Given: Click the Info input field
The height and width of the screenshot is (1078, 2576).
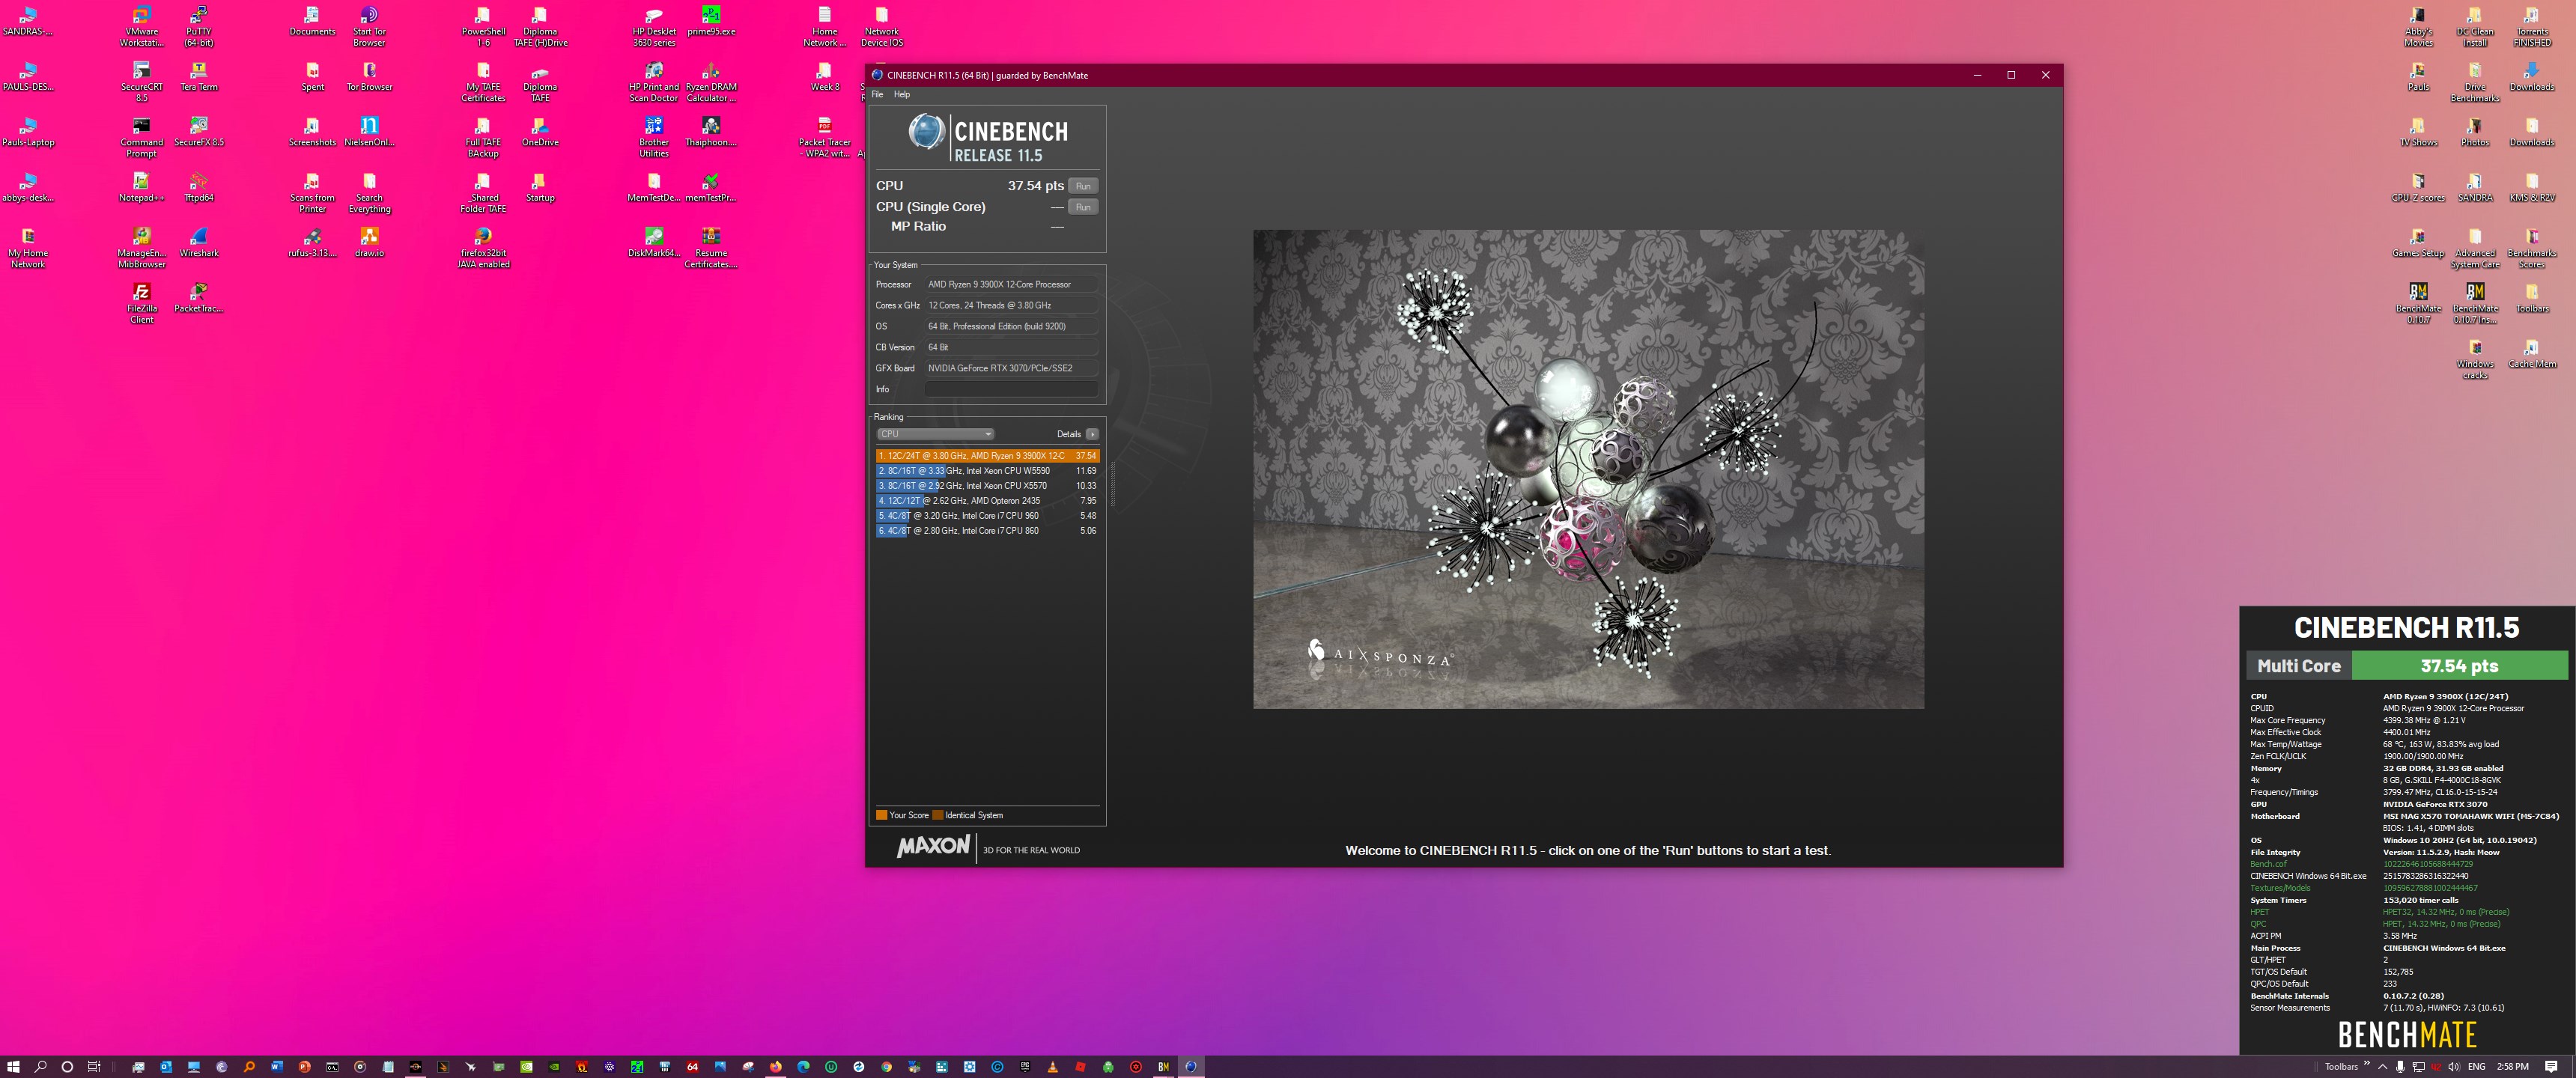Looking at the screenshot, I should [x=1010, y=389].
